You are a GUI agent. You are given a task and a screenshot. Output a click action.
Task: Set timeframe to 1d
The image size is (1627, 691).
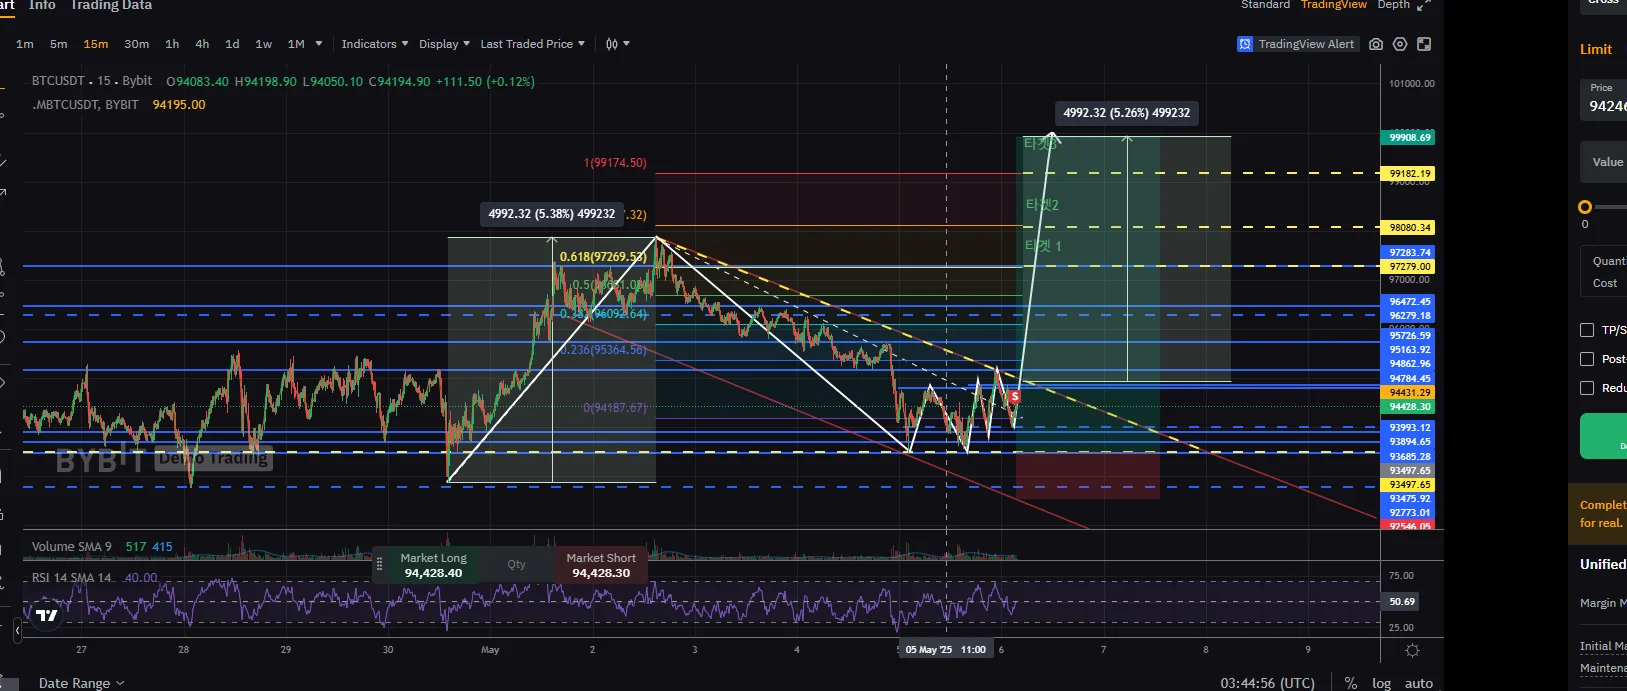[x=232, y=44]
